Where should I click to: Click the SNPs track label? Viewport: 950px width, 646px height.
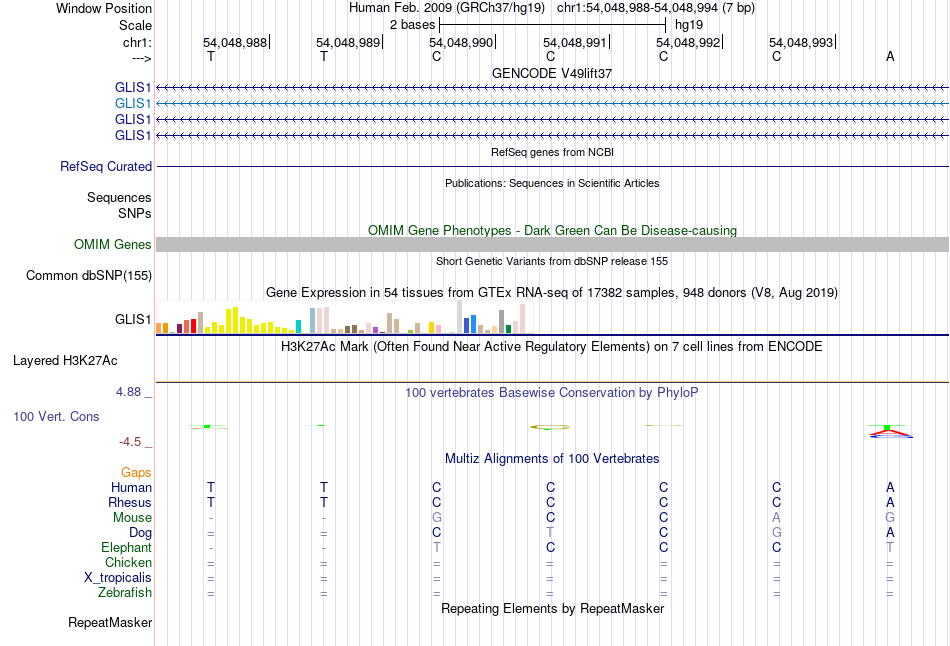[135, 213]
